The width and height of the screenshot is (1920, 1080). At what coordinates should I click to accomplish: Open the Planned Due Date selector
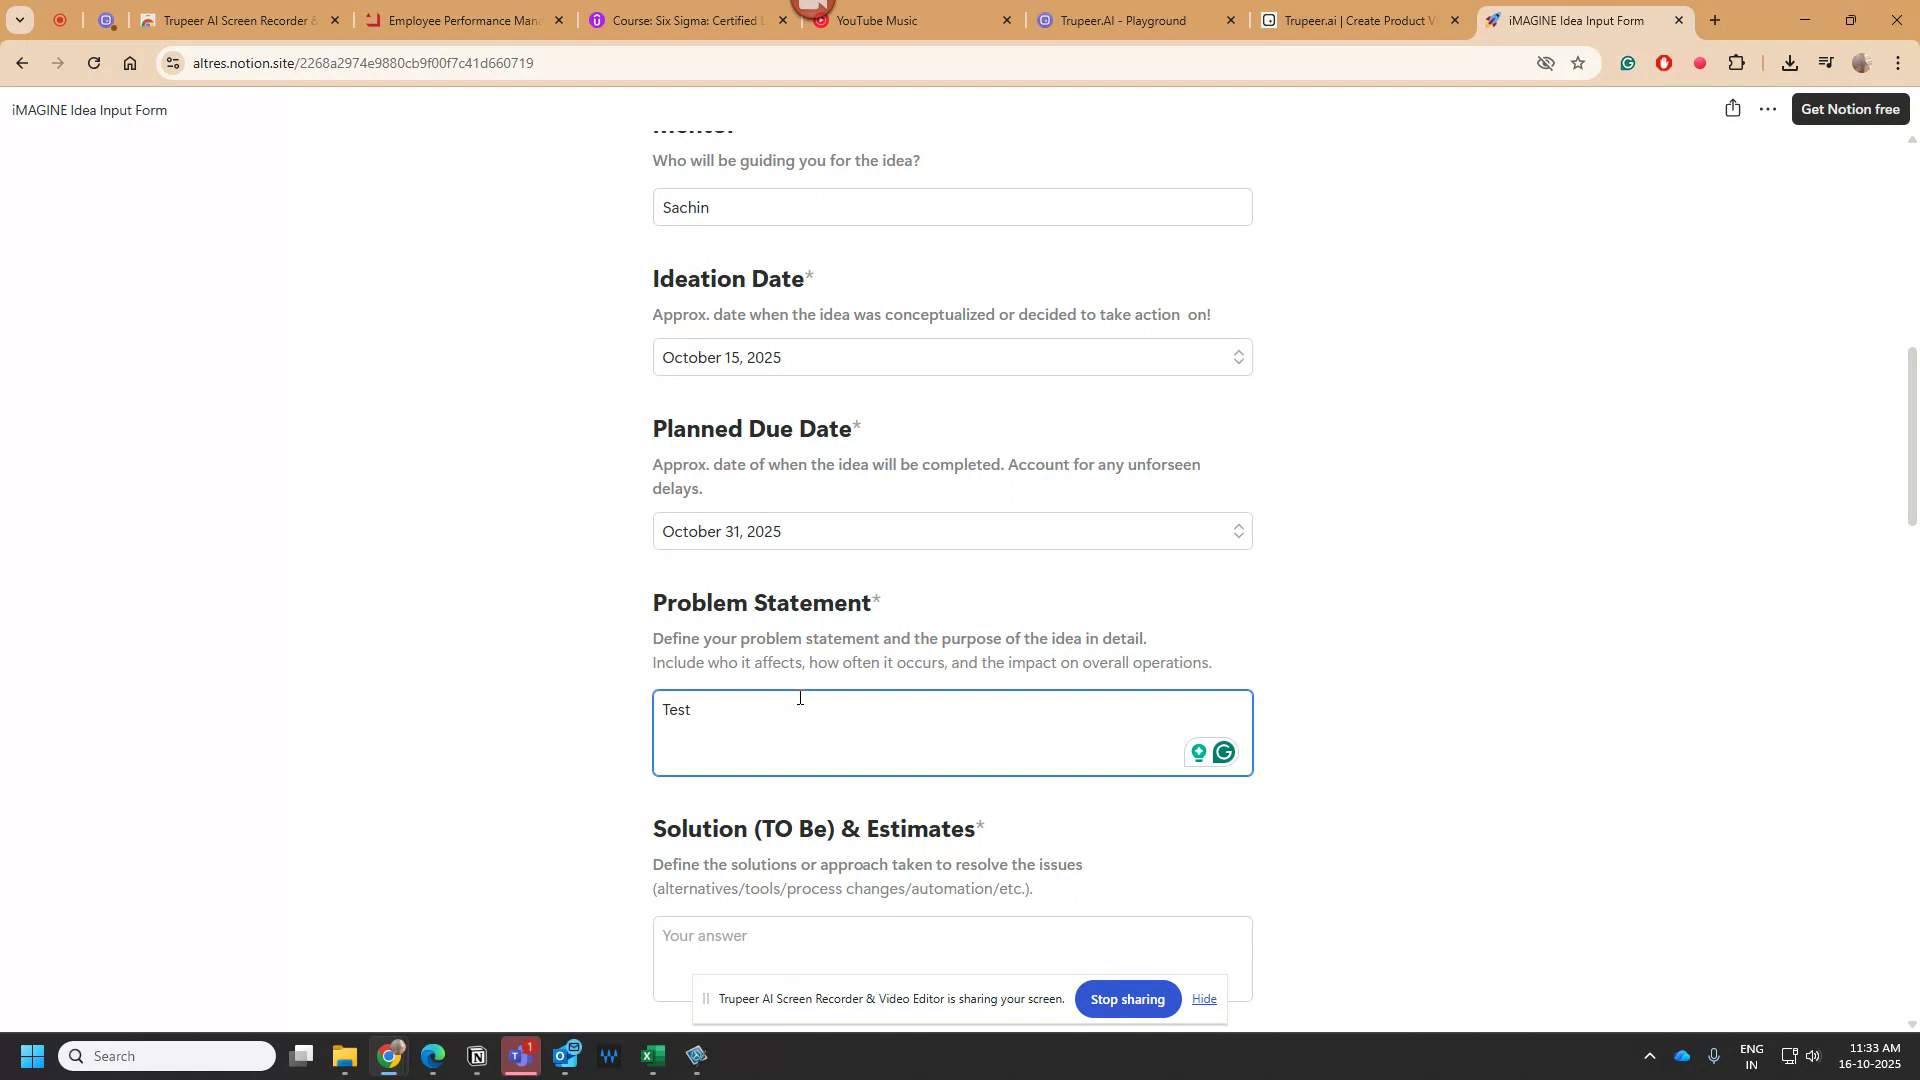pyautogui.click(x=1238, y=531)
